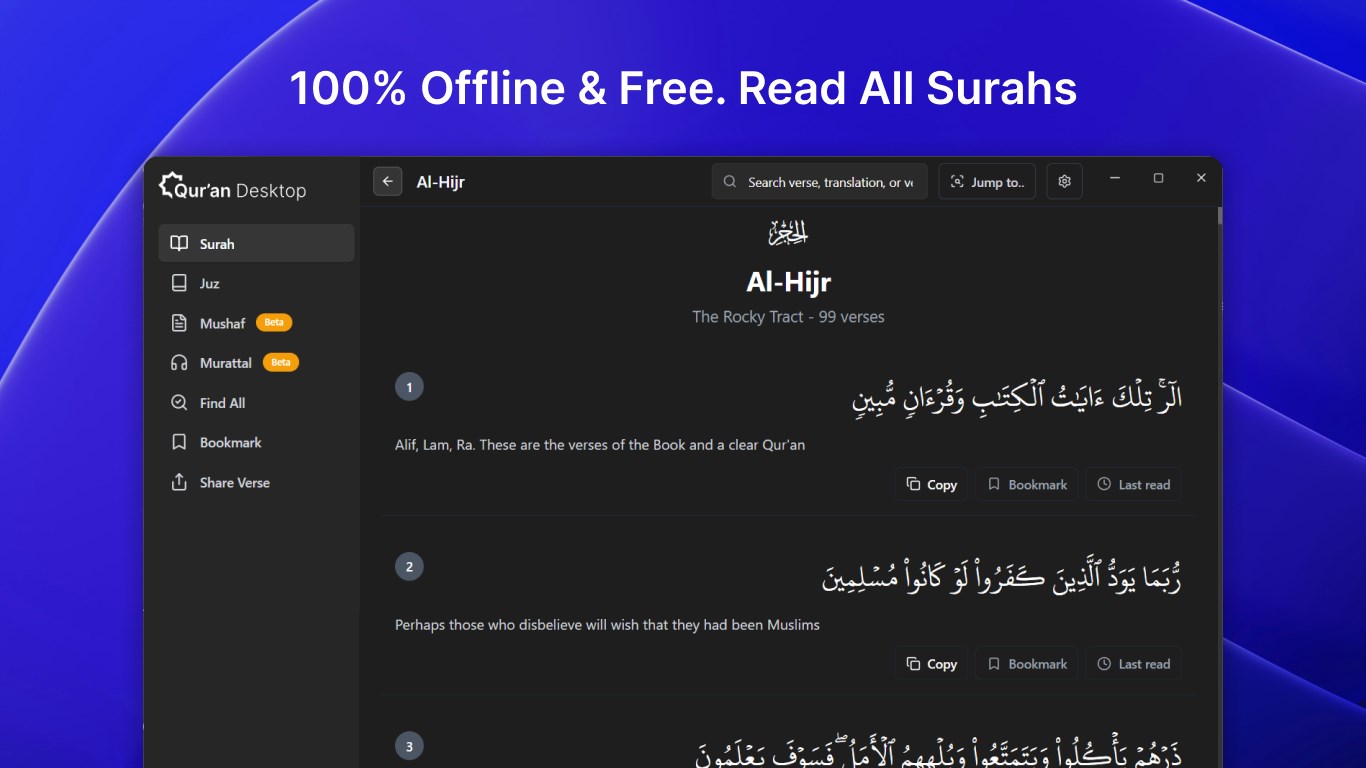Bookmark verse 2 of Al-Hijr

pos(1027,664)
